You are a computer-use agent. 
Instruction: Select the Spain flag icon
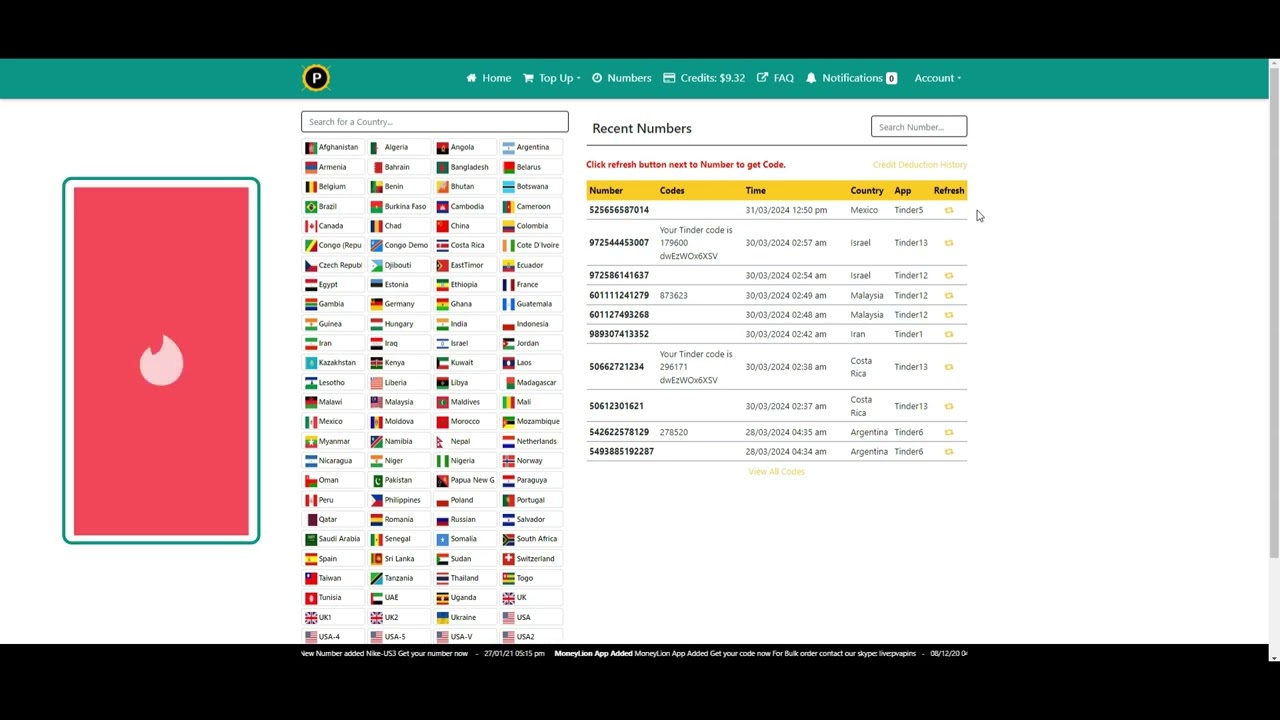311,559
